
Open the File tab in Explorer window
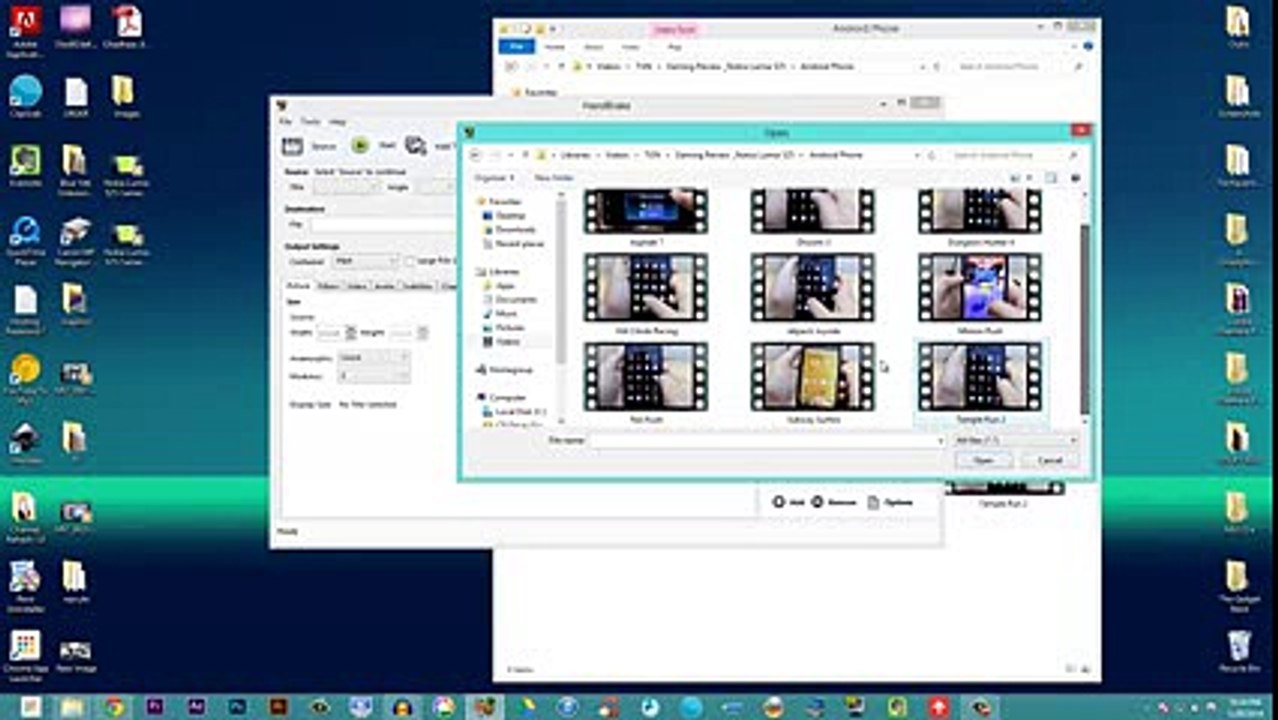pyautogui.click(x=517, y=46)
